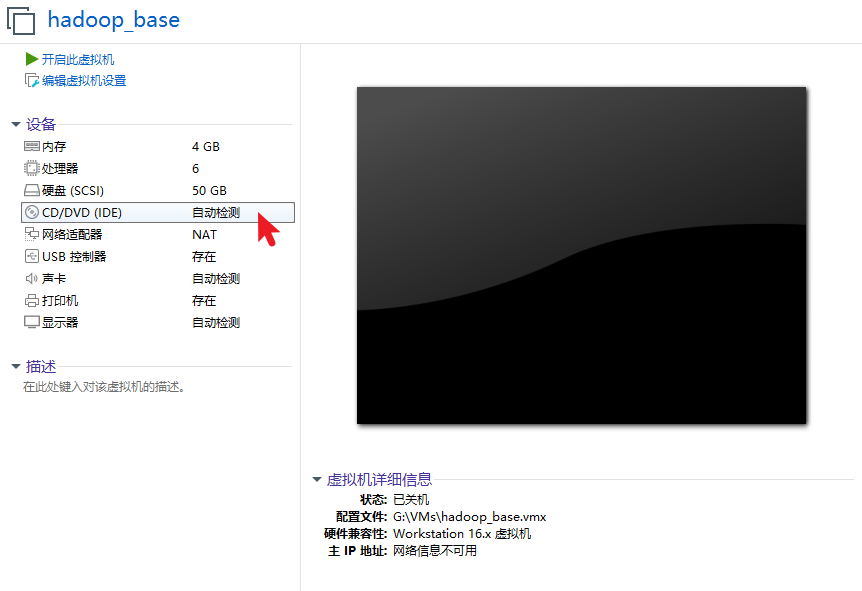Select the 显示器 row label

click(60, 323)
